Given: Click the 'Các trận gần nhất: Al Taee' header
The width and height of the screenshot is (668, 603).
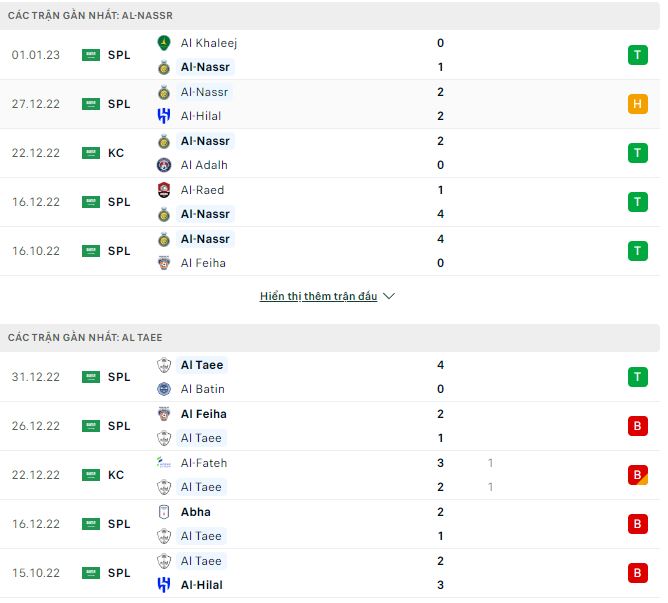Looking at the screenshot, I should (85, 338).
